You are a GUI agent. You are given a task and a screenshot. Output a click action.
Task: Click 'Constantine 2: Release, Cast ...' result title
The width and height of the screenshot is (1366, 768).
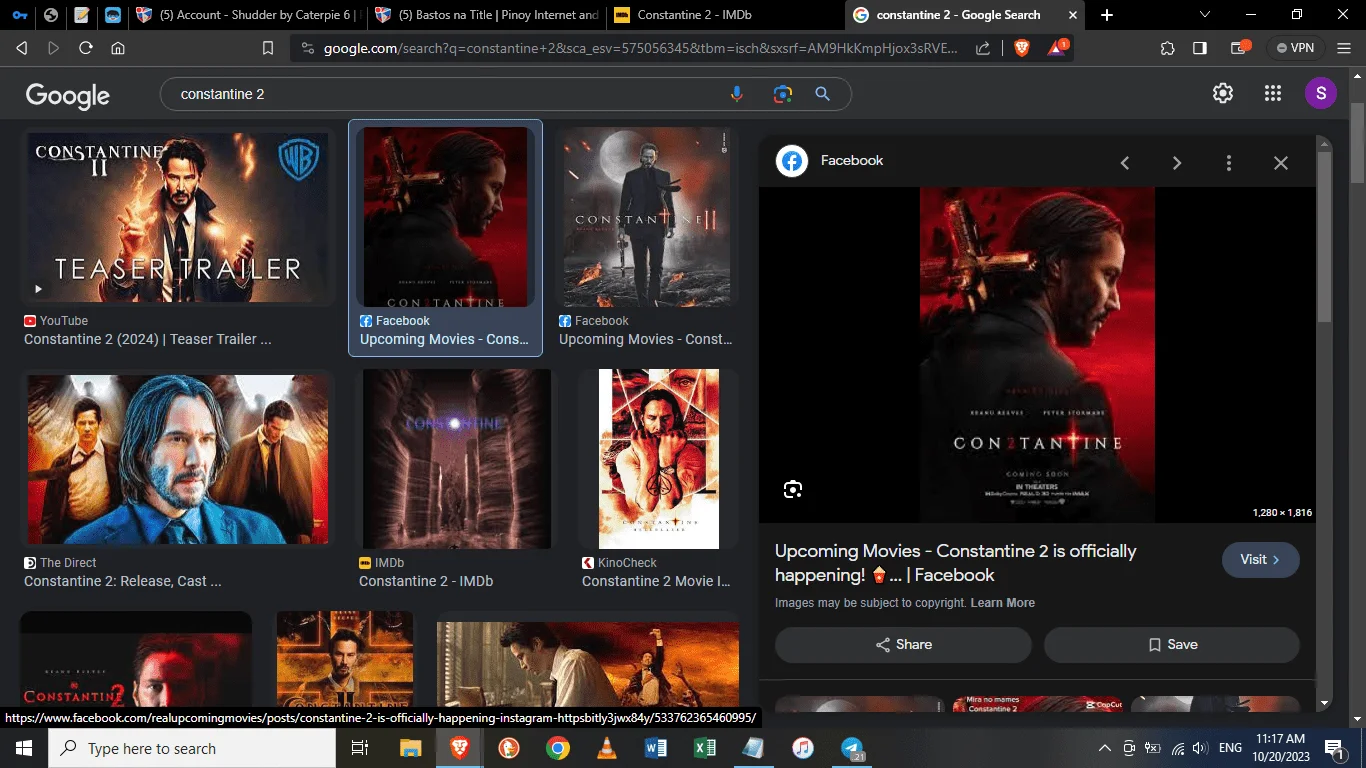[123, 581]
